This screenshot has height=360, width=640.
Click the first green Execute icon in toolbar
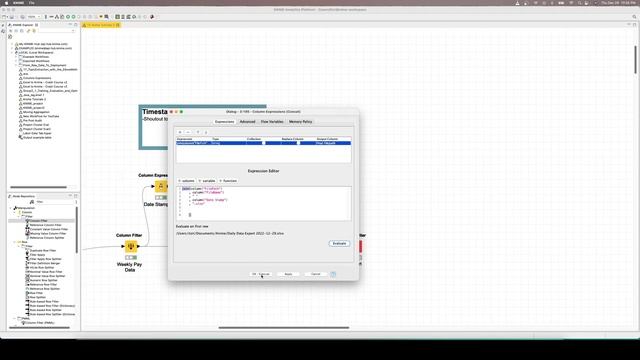tap(68, 17)
